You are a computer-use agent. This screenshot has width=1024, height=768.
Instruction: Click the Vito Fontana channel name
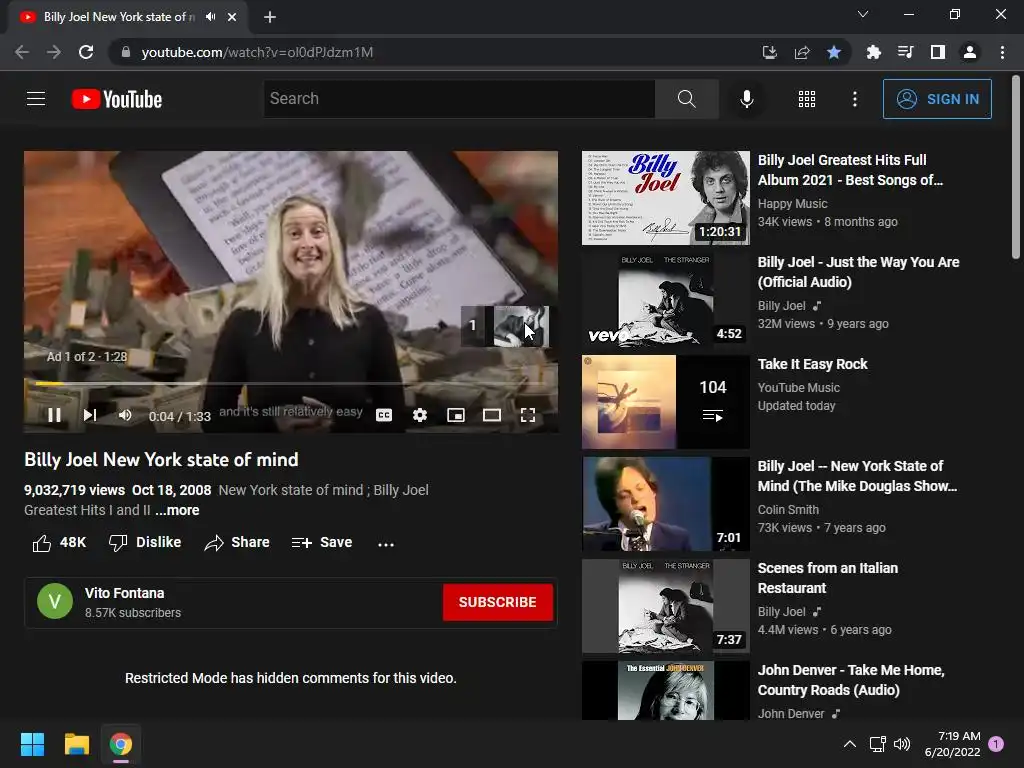pos(125,593)
